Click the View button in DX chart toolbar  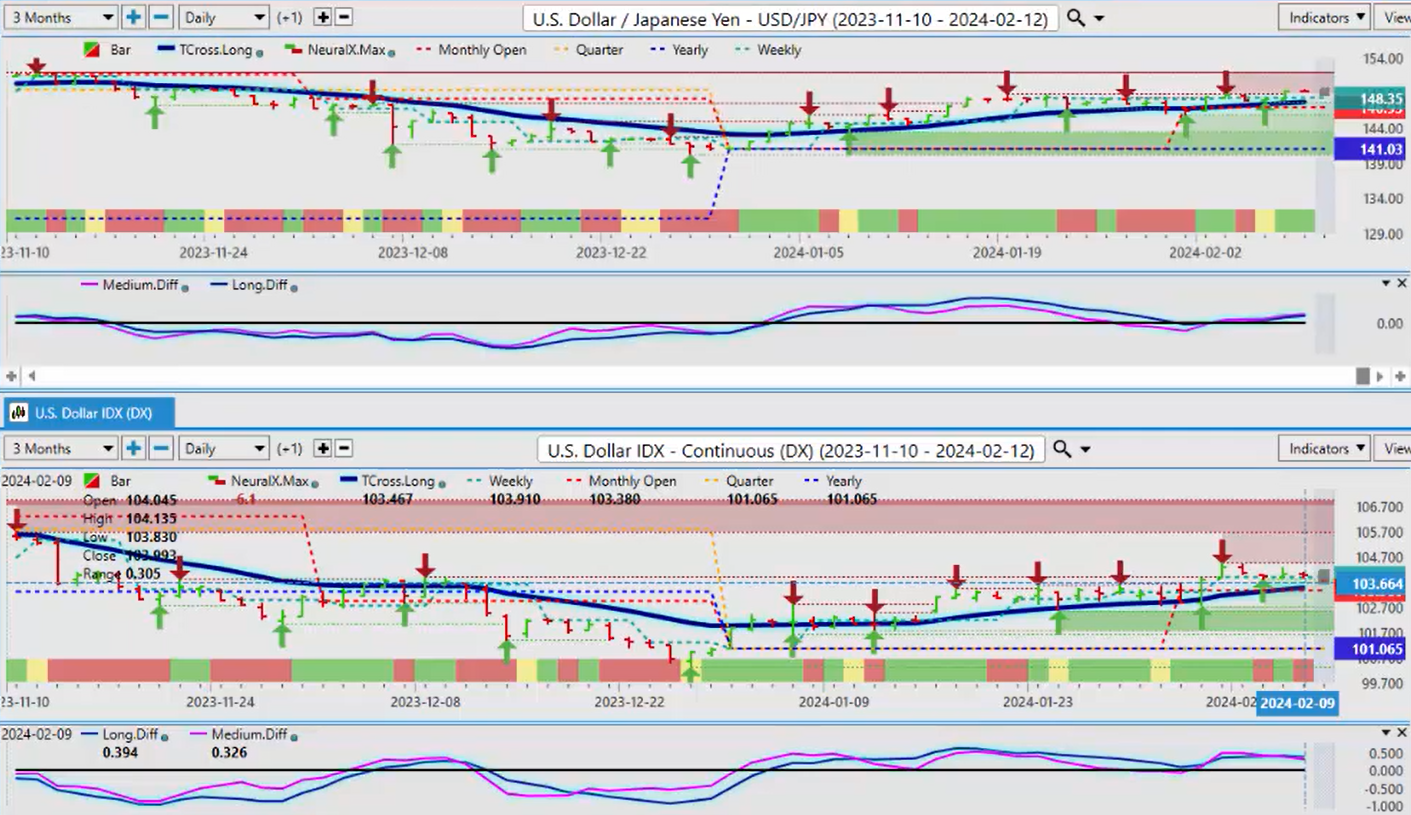click(x=1393, y=448)
